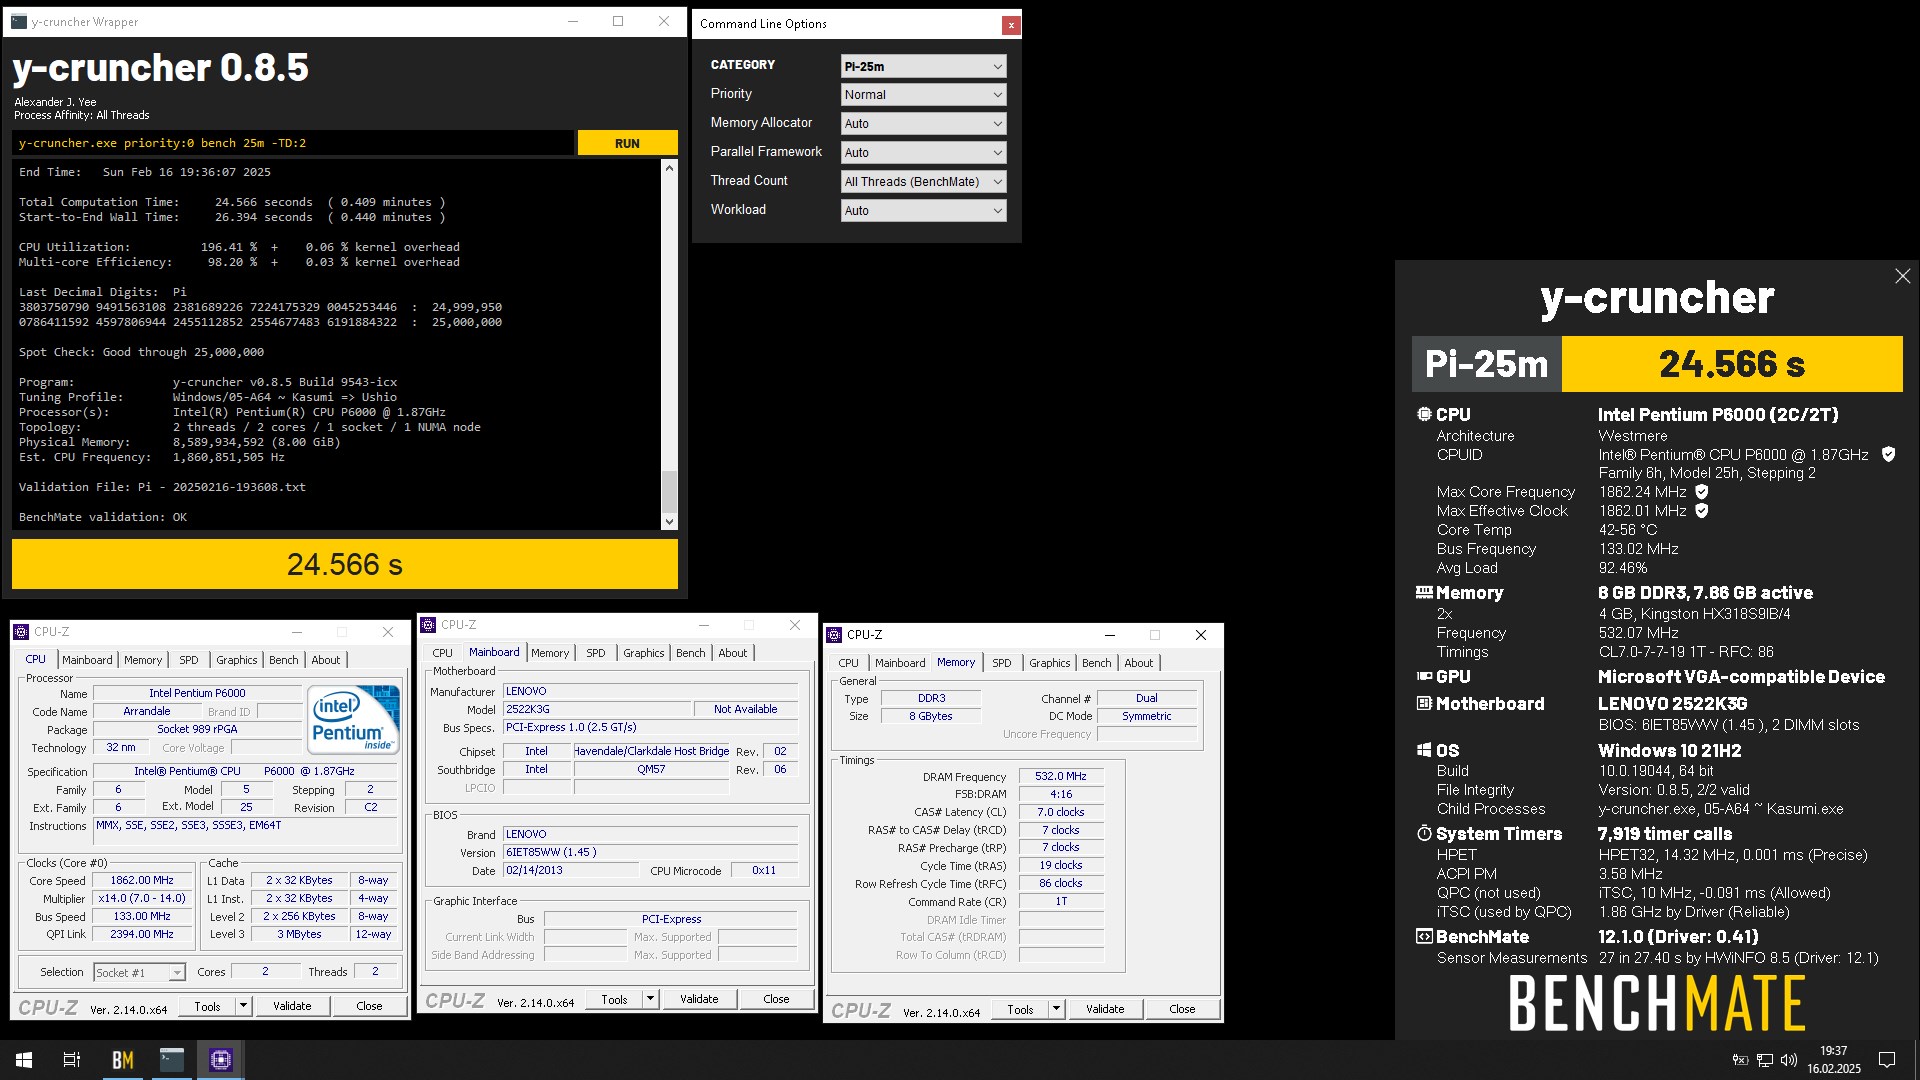1920x1080 pixels.
Task: Click the CPU-Z taskbar icon
Action: click(221, 1060)
